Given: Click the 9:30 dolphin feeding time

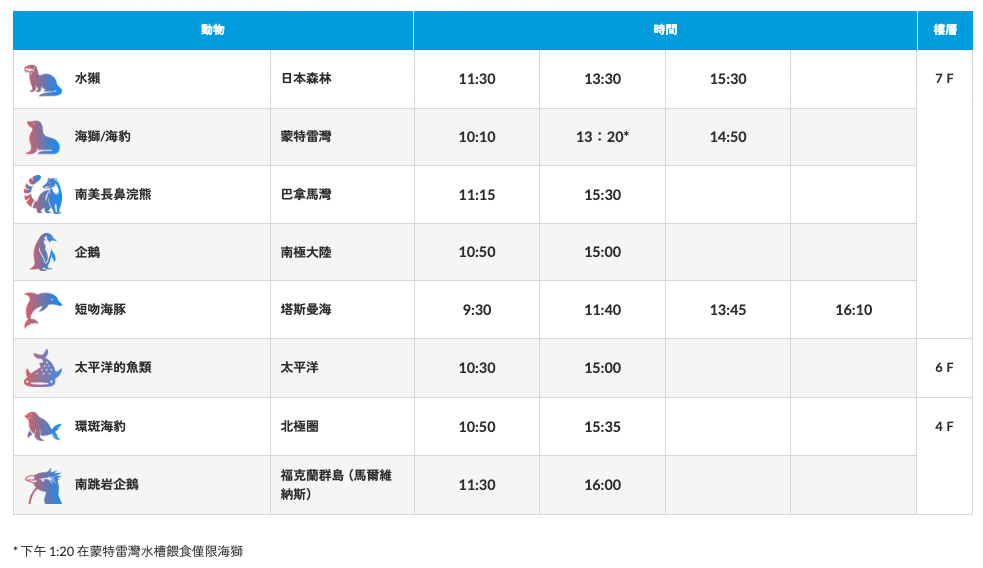Looking at the screenshot, I should [477, 310].
